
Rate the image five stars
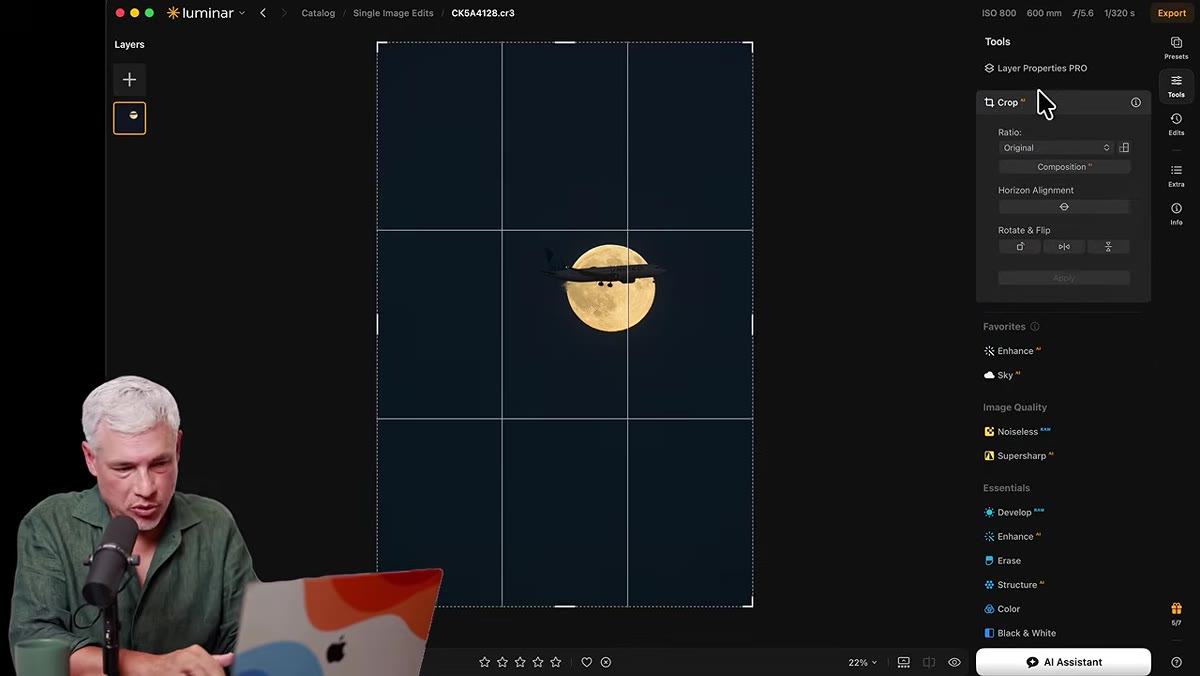coord(556,662)
